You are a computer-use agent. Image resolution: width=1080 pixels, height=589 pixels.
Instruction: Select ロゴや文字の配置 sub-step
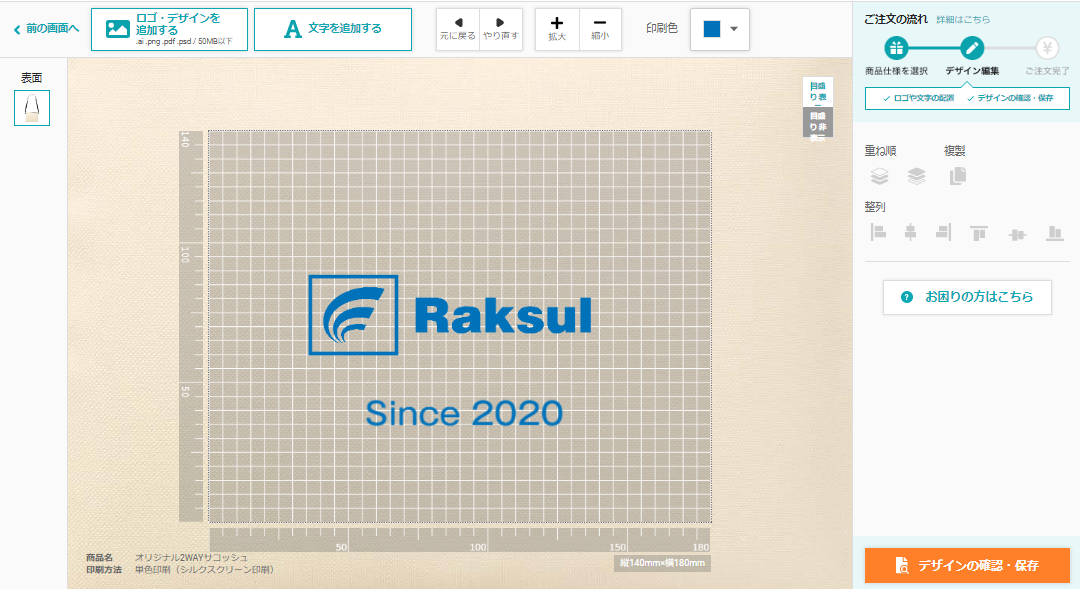pos(918,98)
